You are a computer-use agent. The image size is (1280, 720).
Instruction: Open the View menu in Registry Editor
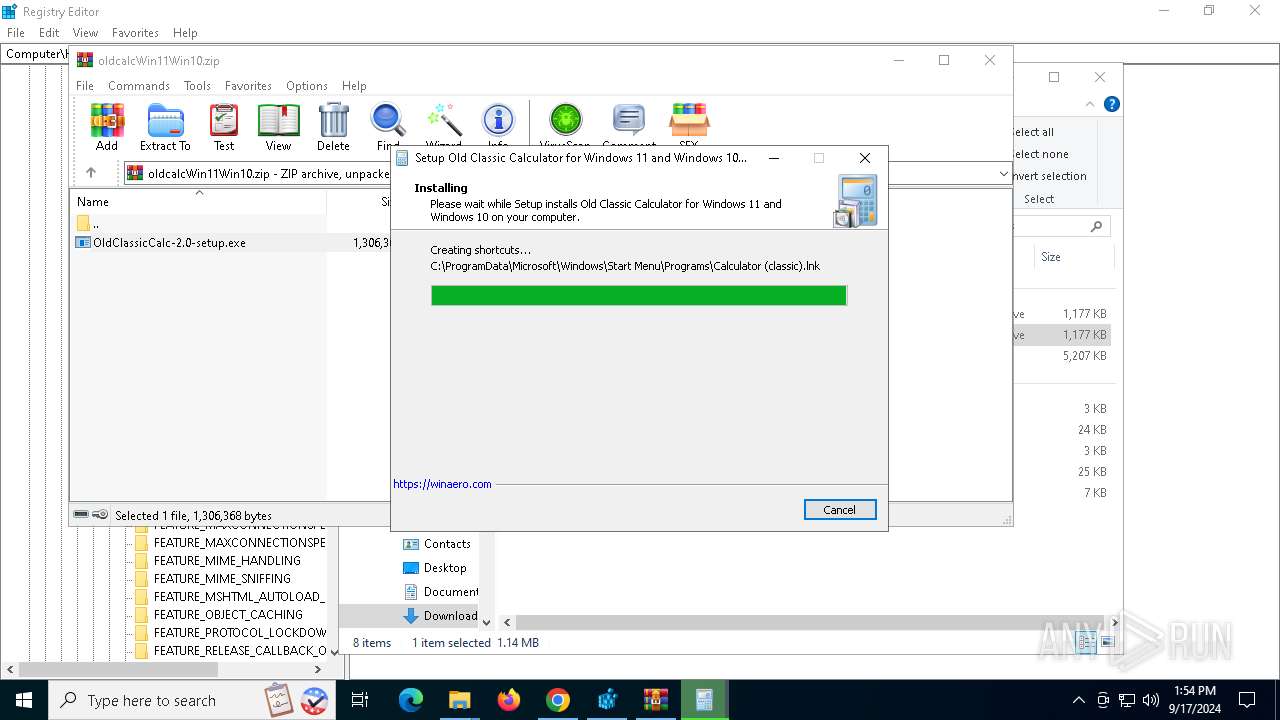pos(86,33)
